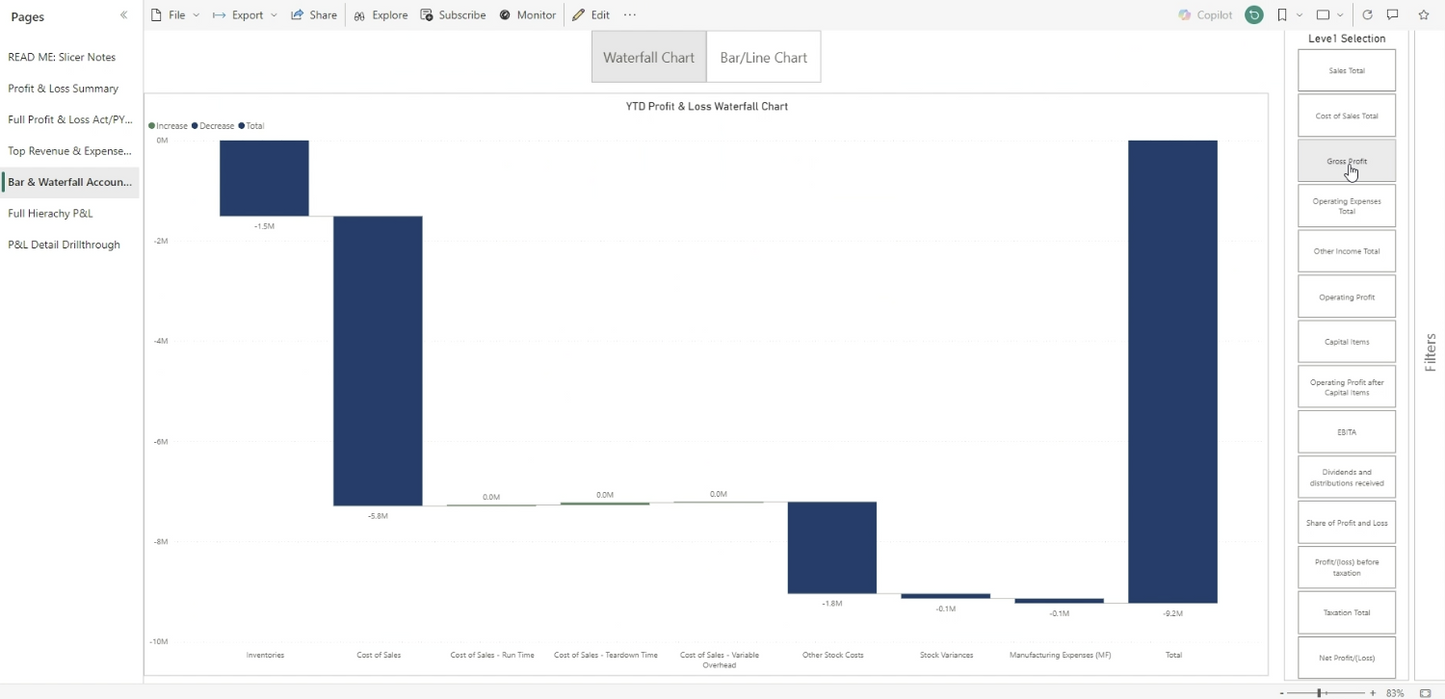1445x699 pixels.
Task: Click the Monitor icon
Action: pyautogui.click(x=505, y=15)
